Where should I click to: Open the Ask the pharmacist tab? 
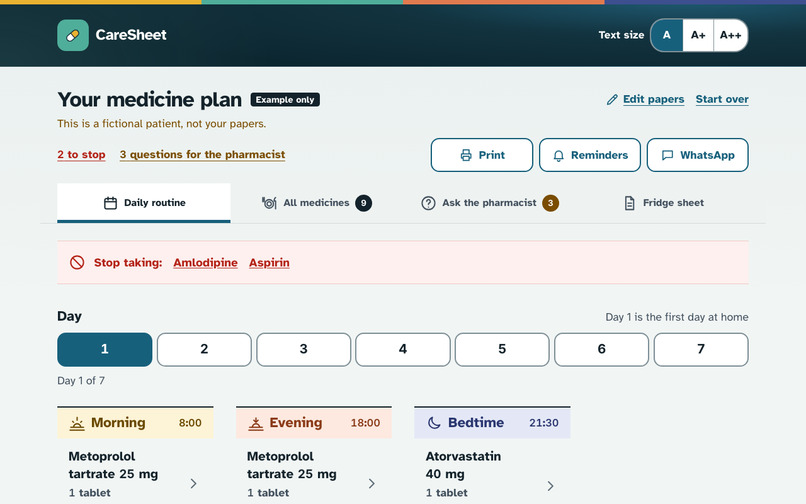point(489,203)
